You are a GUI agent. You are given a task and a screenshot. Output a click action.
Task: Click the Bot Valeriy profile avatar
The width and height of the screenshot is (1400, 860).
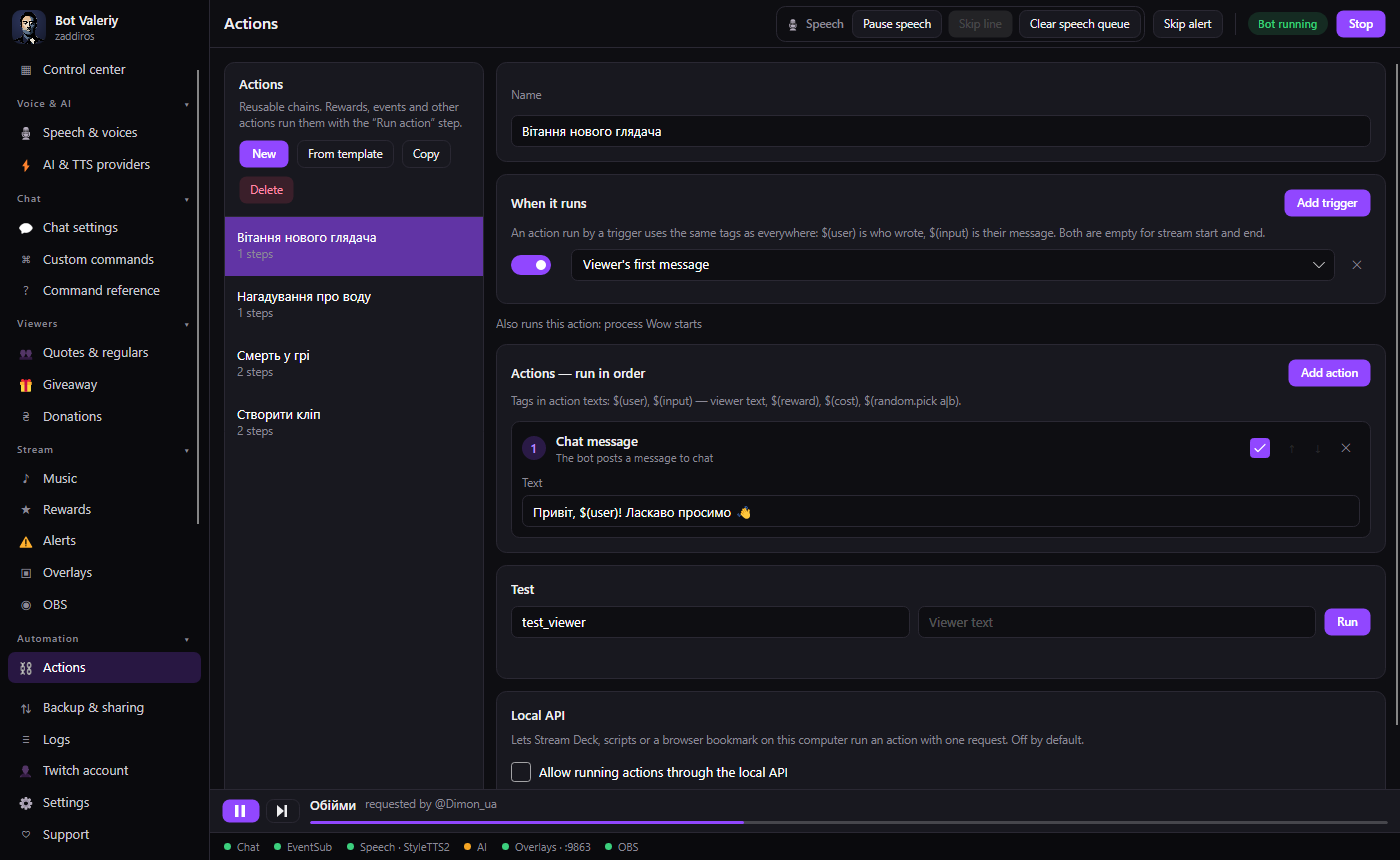point(29,27)
